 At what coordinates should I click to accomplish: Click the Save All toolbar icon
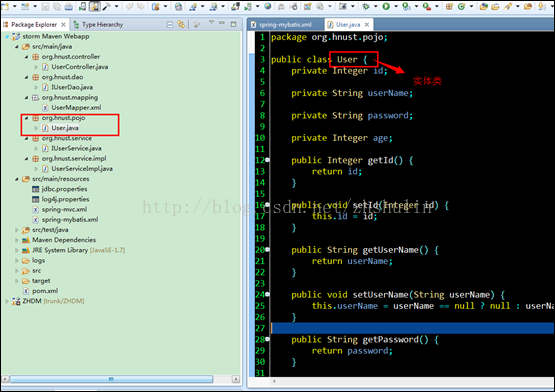pyautogui.click(x=57, y=6)
